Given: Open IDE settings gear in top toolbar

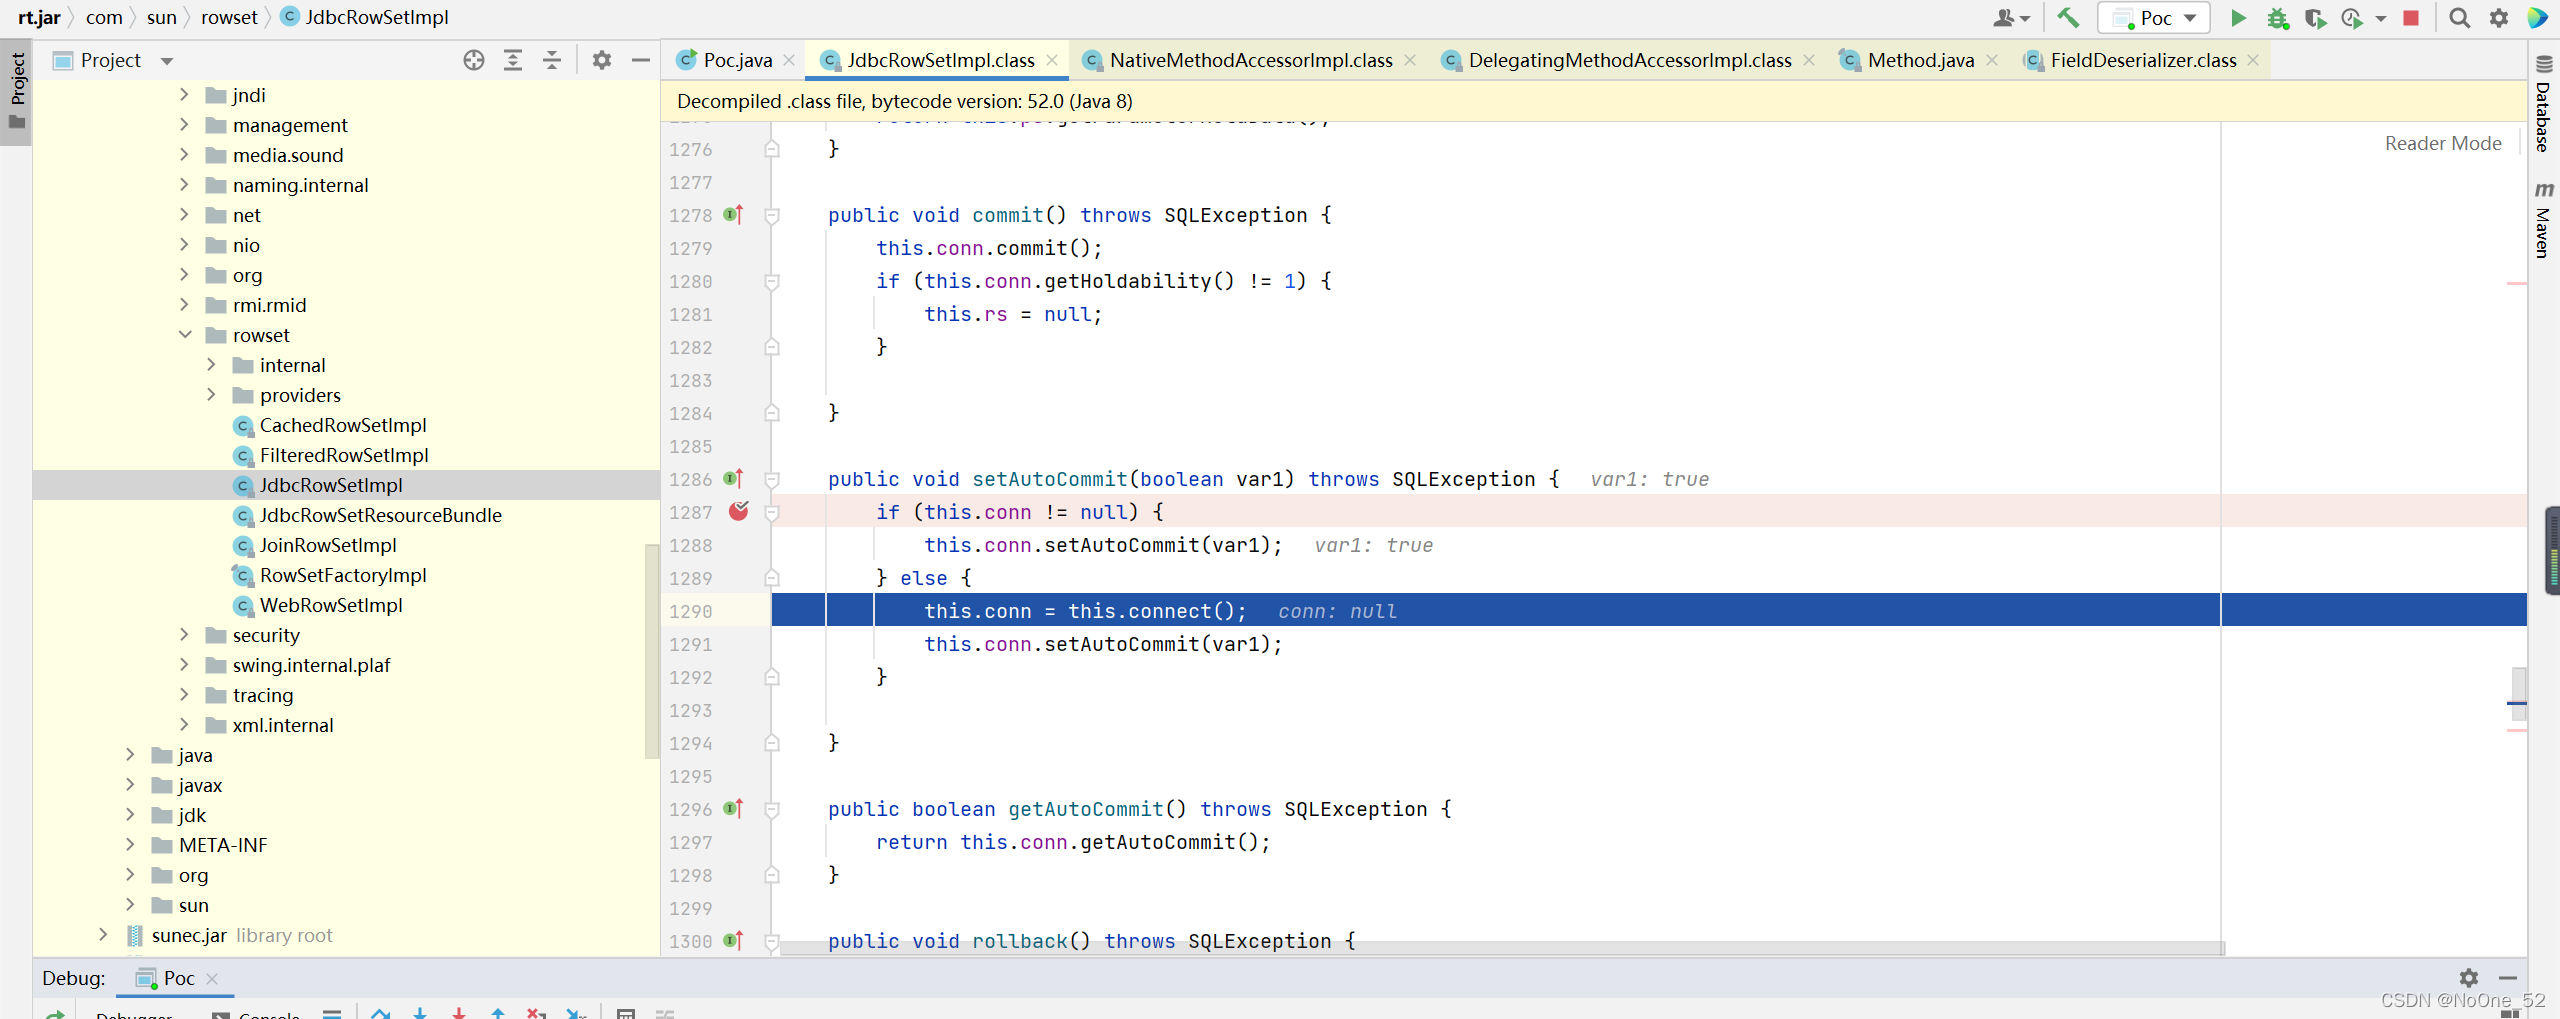Looking at the screenshot, I should pyautogui.click(x=2498, y=18).
